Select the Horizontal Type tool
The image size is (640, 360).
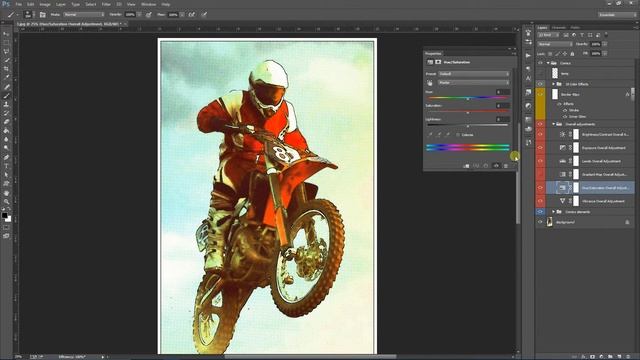(6, 166)
